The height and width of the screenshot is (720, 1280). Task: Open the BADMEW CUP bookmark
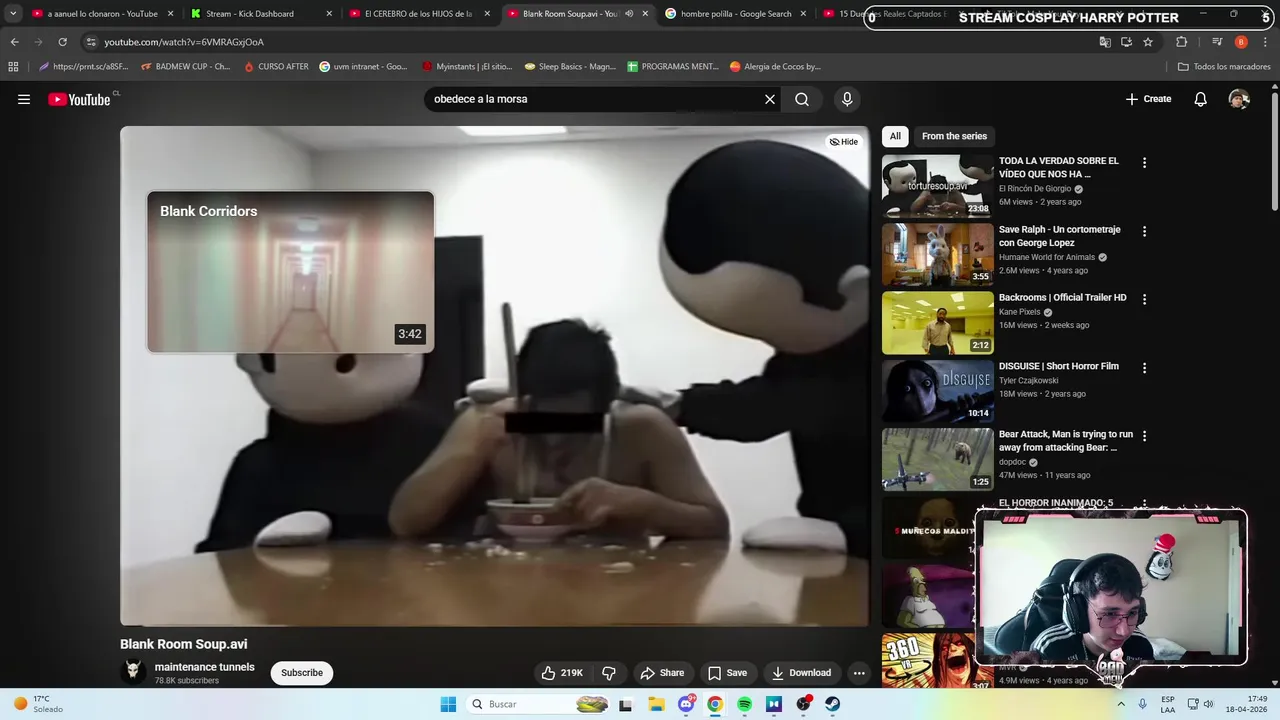tap(185, 67)
